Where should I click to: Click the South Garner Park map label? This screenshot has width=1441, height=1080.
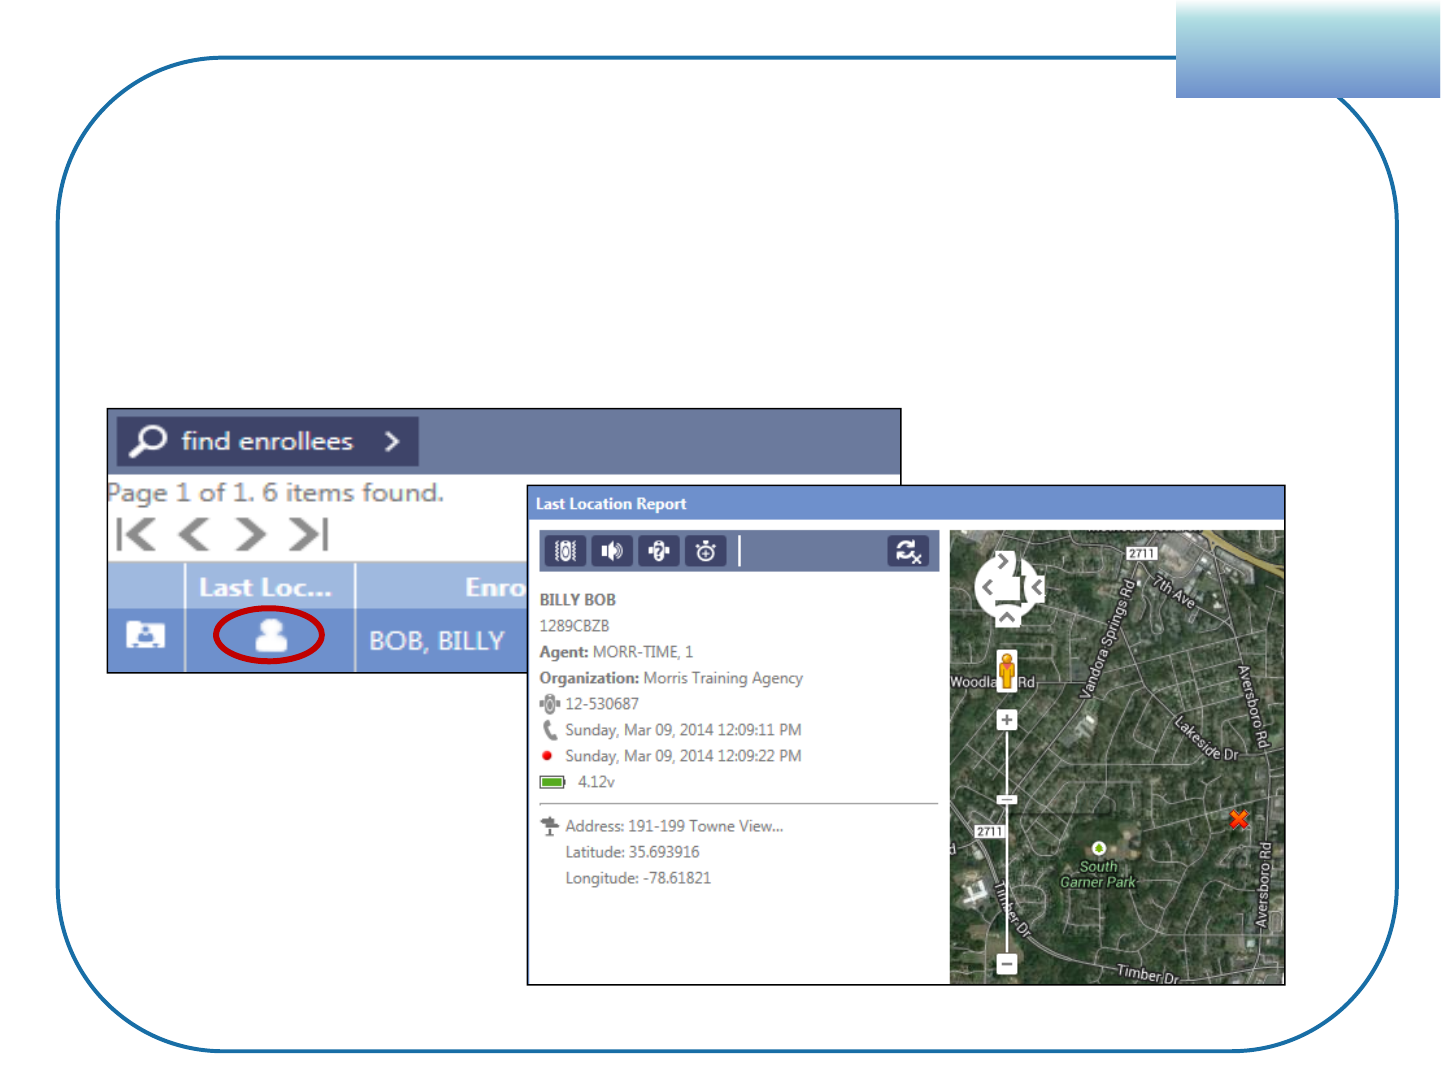[x=1098, y=874]
